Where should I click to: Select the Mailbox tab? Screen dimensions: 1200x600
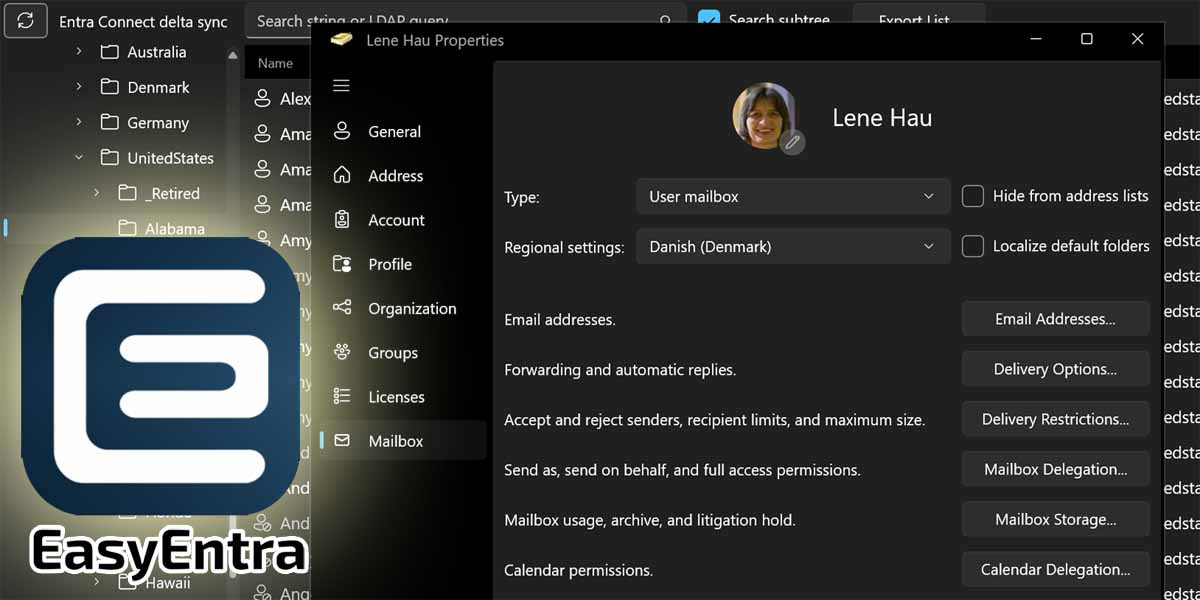pyautogui.click(x=403, y=441)
